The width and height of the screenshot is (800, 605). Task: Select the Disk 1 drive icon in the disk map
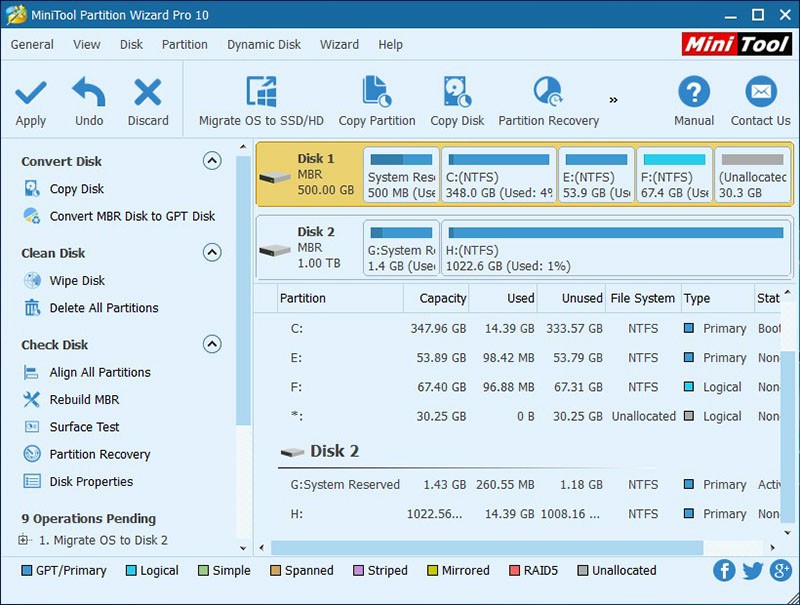[x=274, y=178]
